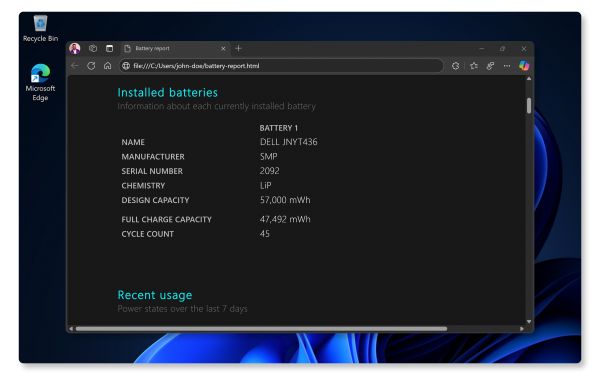Screen dimensions: 600x375
Task: Open the Favorites star icon
Action: [474, 66]
